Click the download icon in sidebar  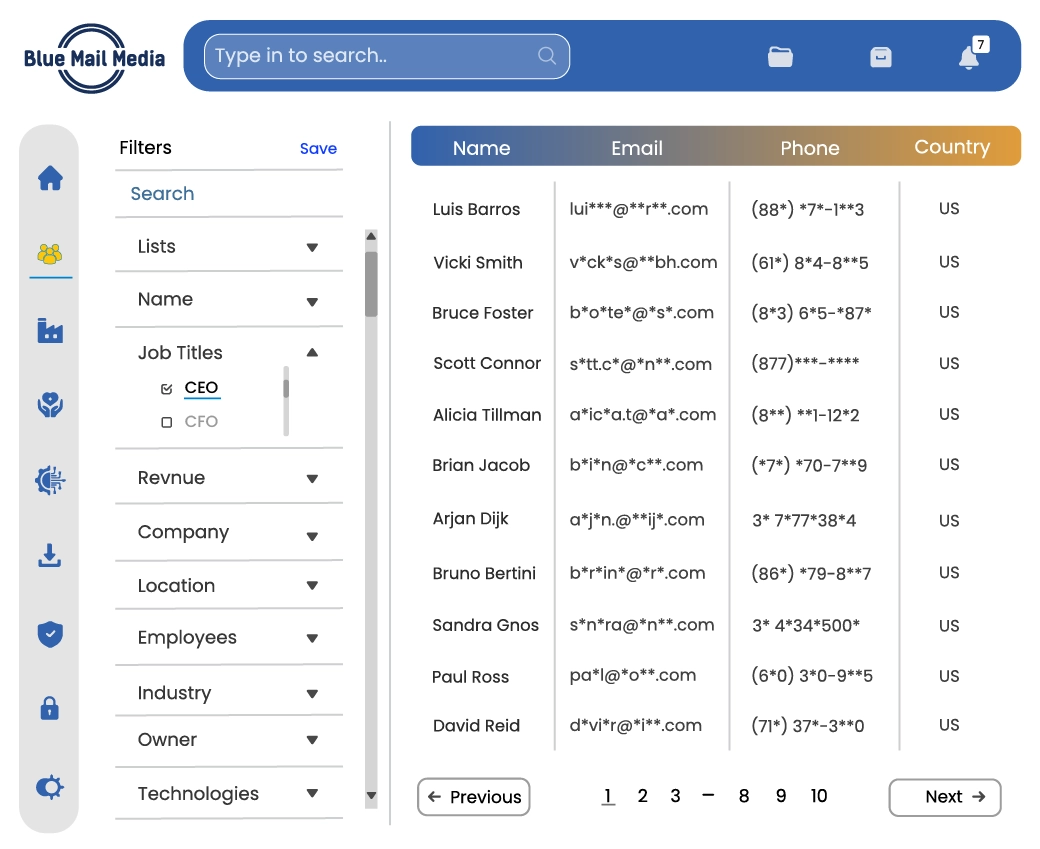tap(50, 556)
